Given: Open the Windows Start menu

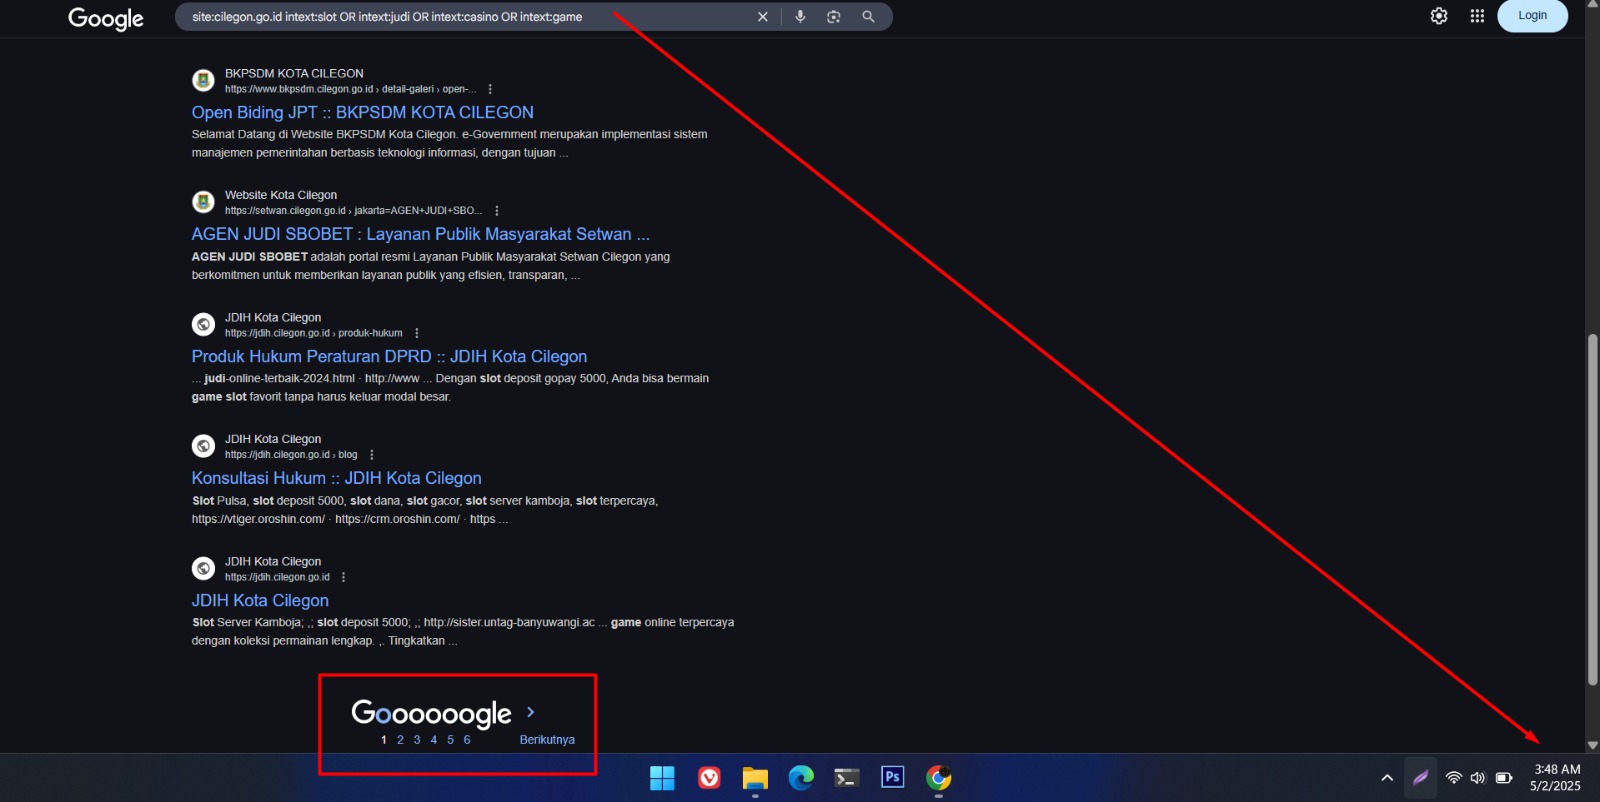Looking at the screenshot, I should pyautogui.click(x=662, y=778).
